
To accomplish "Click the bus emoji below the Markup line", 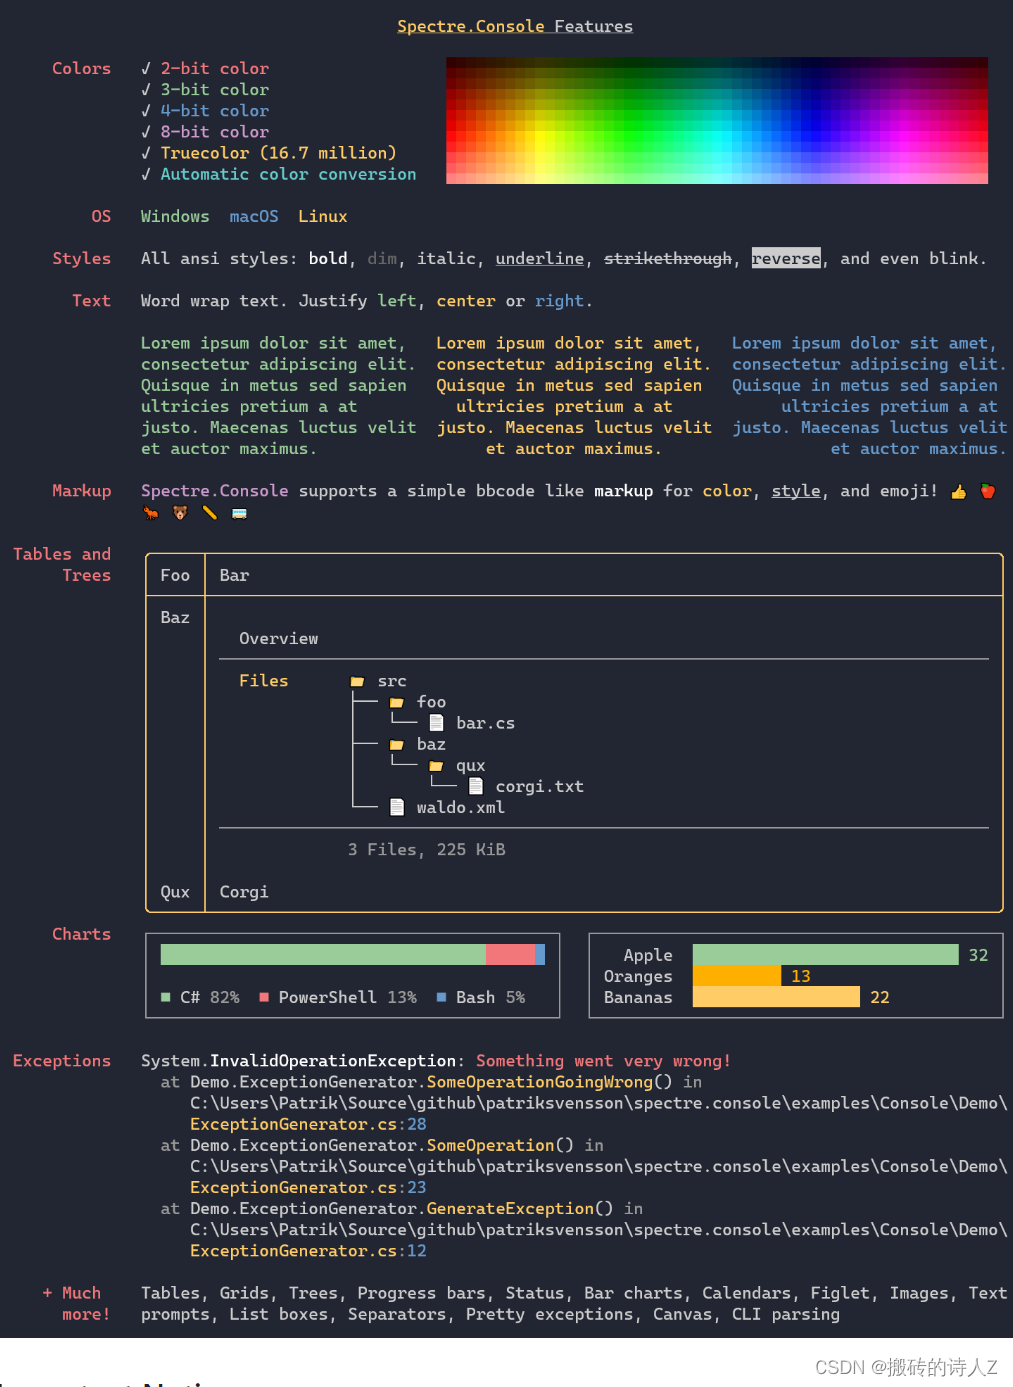I will tap(238, 513).
